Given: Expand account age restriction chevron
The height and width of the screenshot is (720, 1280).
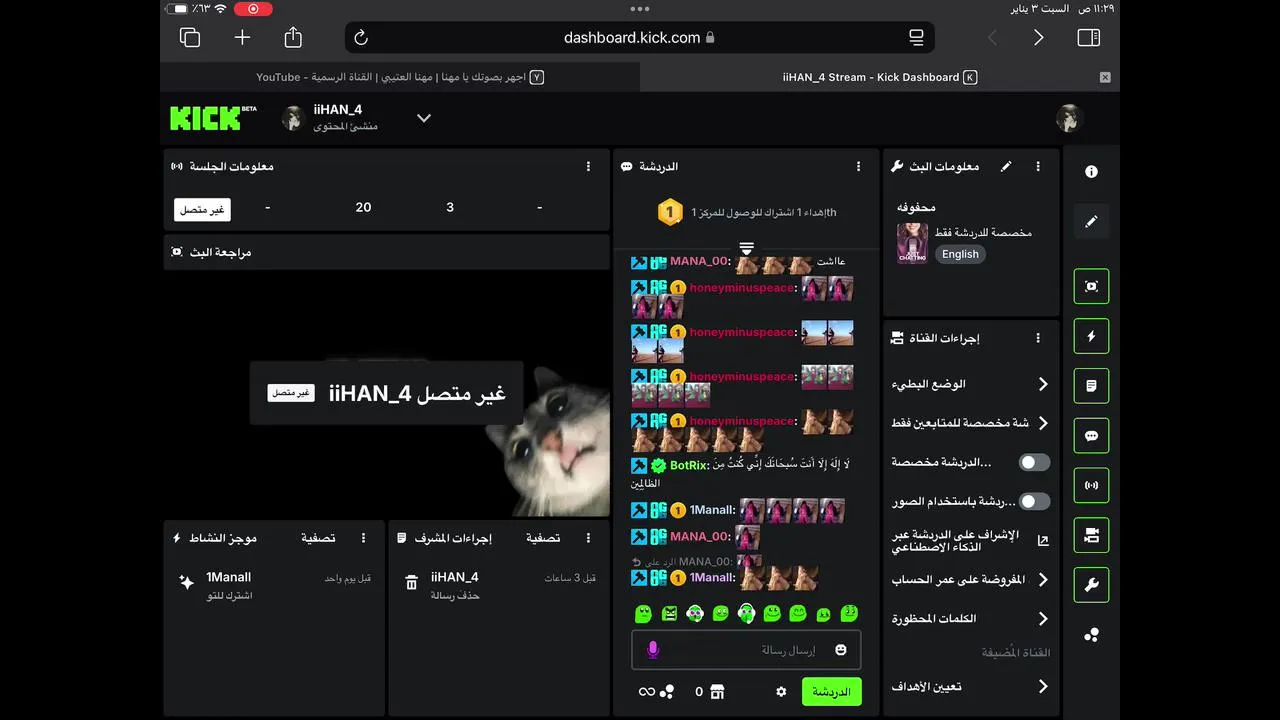Looking at the screenshot, I should click(1043, 579).
